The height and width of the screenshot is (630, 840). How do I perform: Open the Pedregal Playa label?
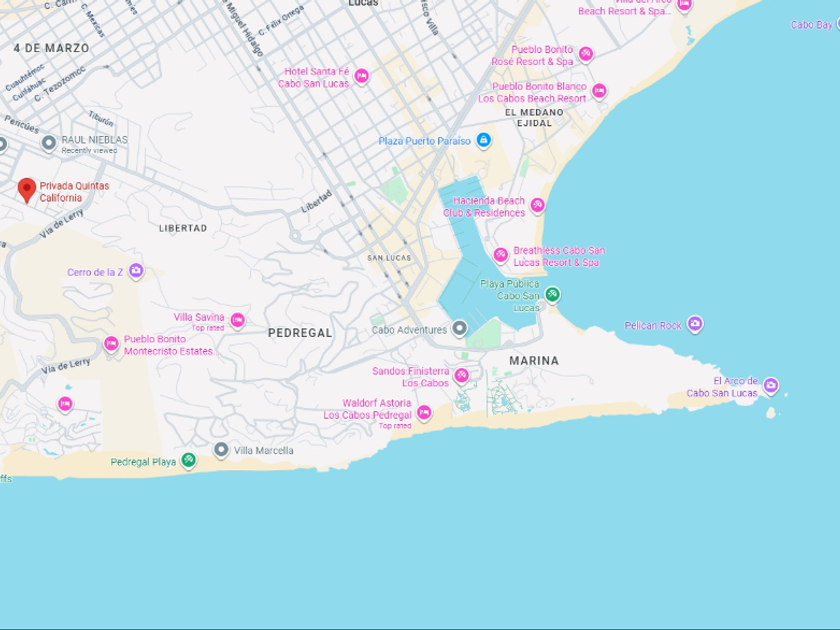(143, 462)
